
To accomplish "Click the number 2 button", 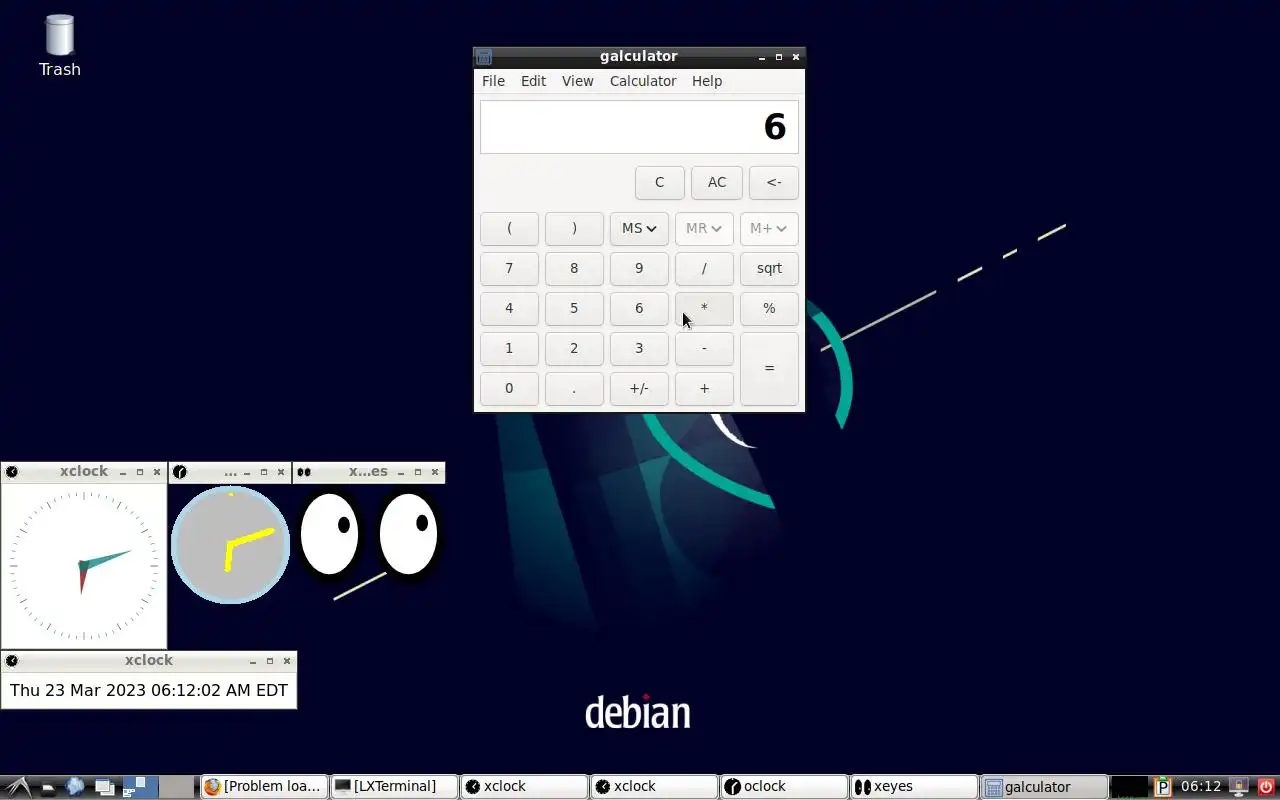I will (574, 348).
